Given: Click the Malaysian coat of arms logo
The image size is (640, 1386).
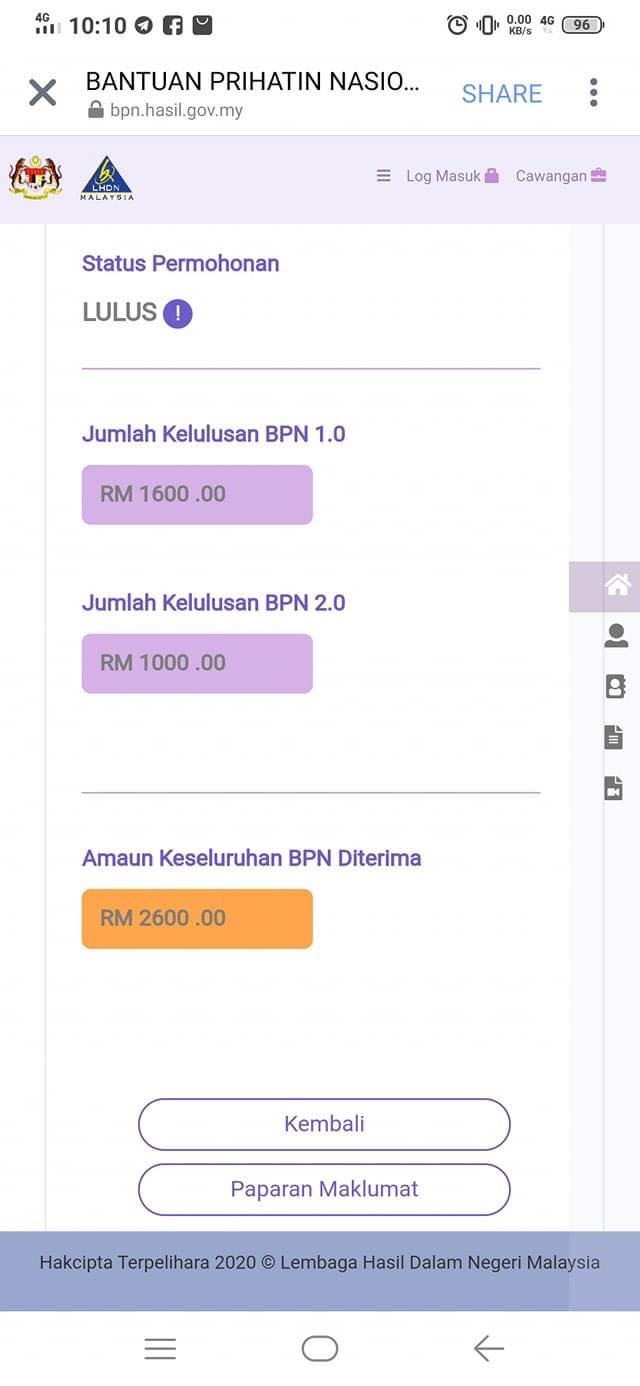Looking at the screenshot, I should 35,178.
